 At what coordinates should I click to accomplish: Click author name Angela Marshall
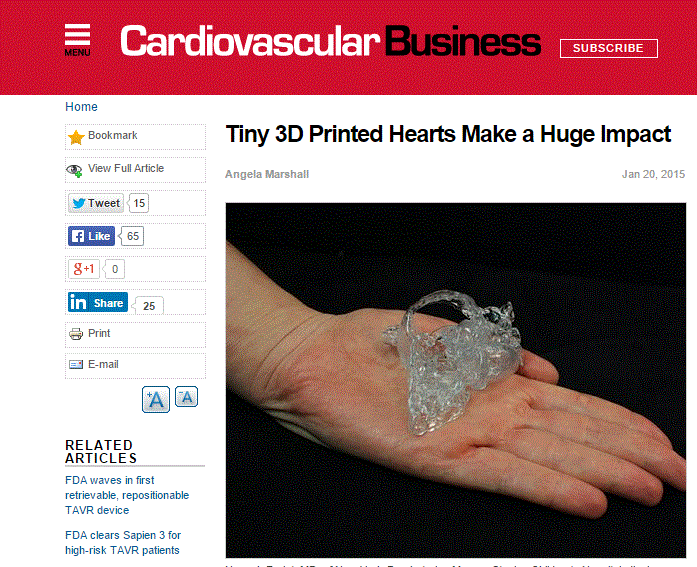tap(267, 174)
